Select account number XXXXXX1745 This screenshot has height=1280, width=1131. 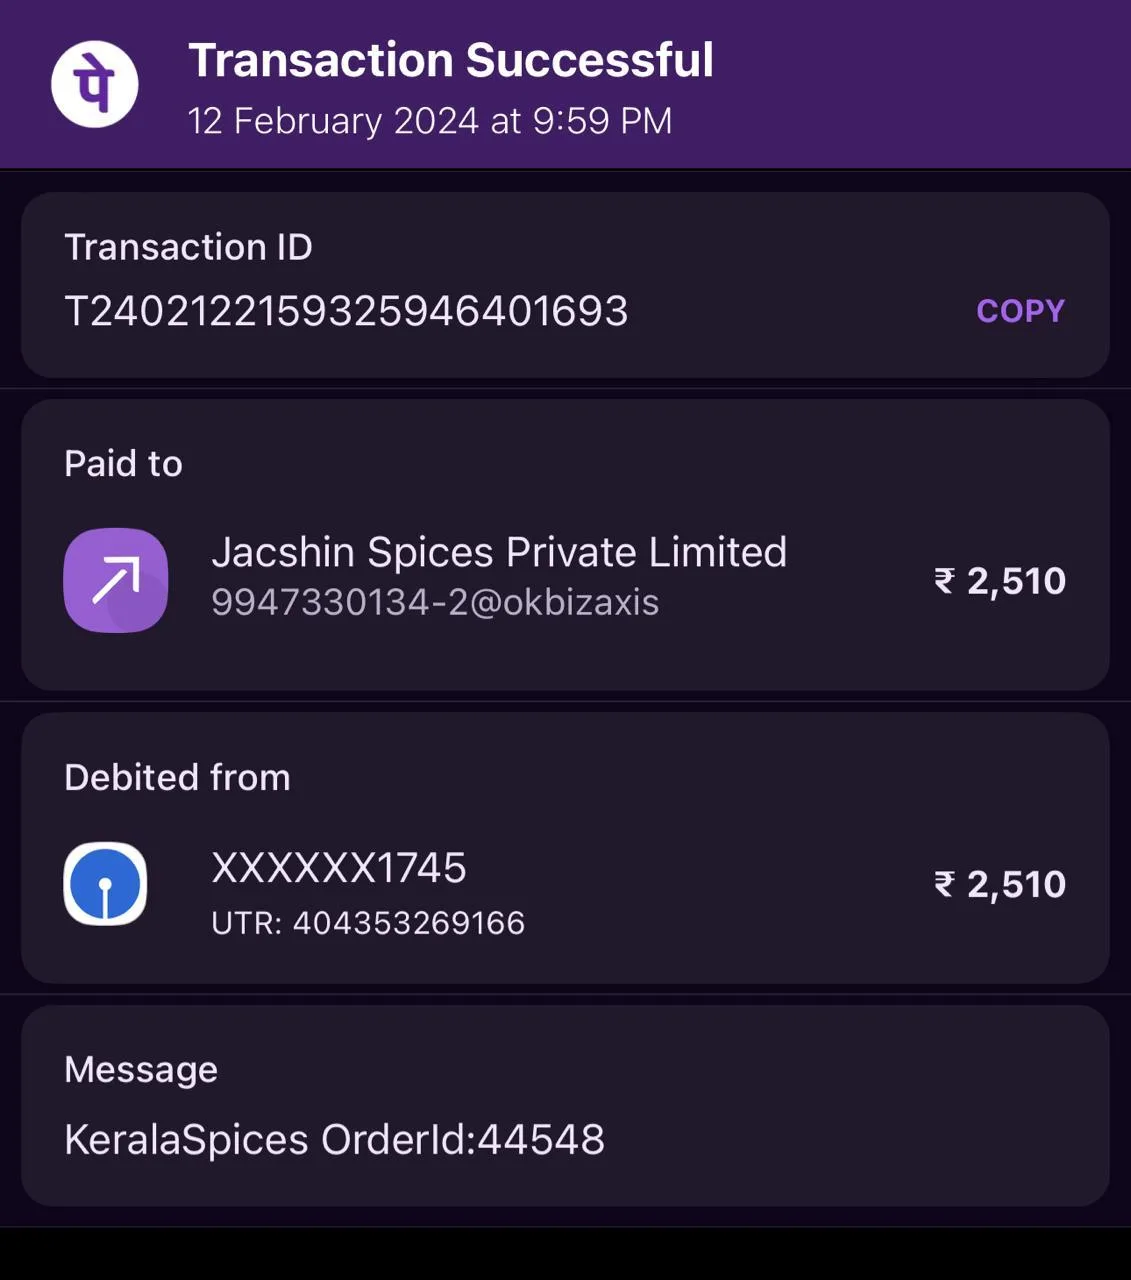click(339, 868)
